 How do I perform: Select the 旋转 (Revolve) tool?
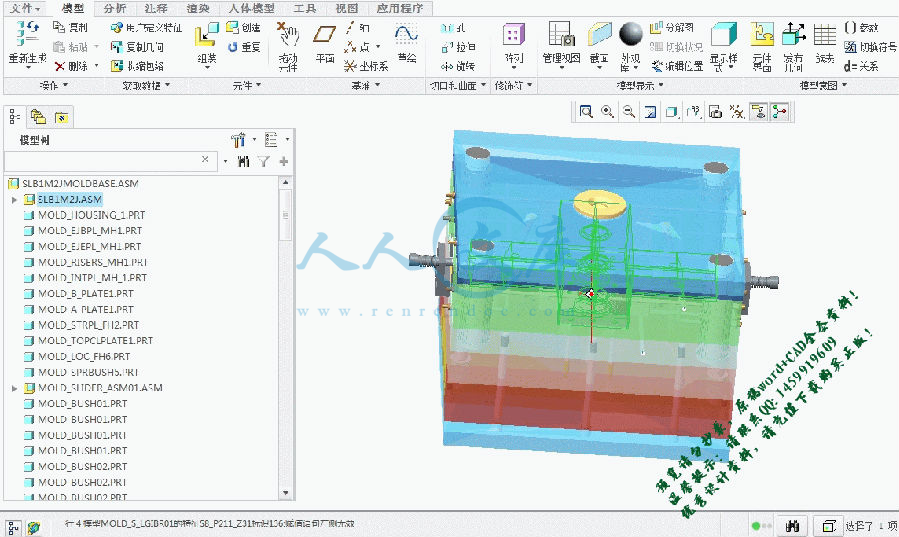[458, 66]
